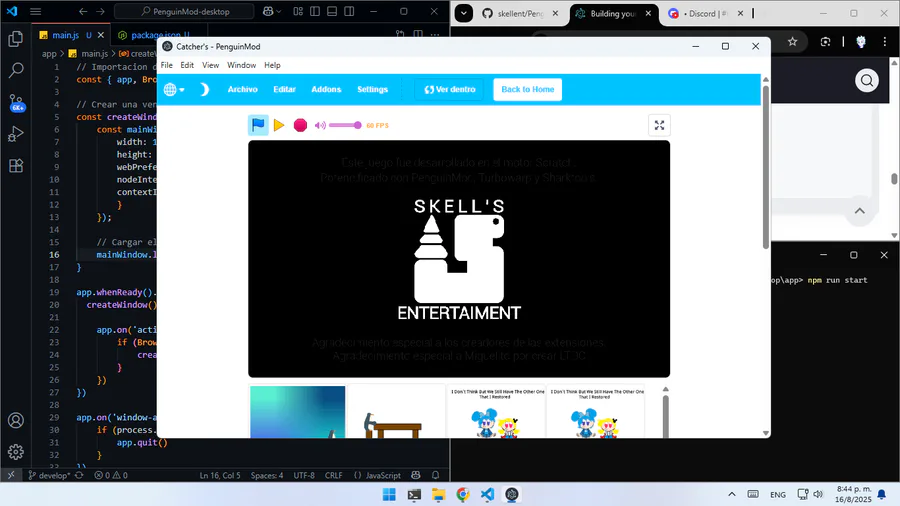Open the View menu in PenguinMod
This screenshot has height=506, width=900.
[x=210, y=65]
